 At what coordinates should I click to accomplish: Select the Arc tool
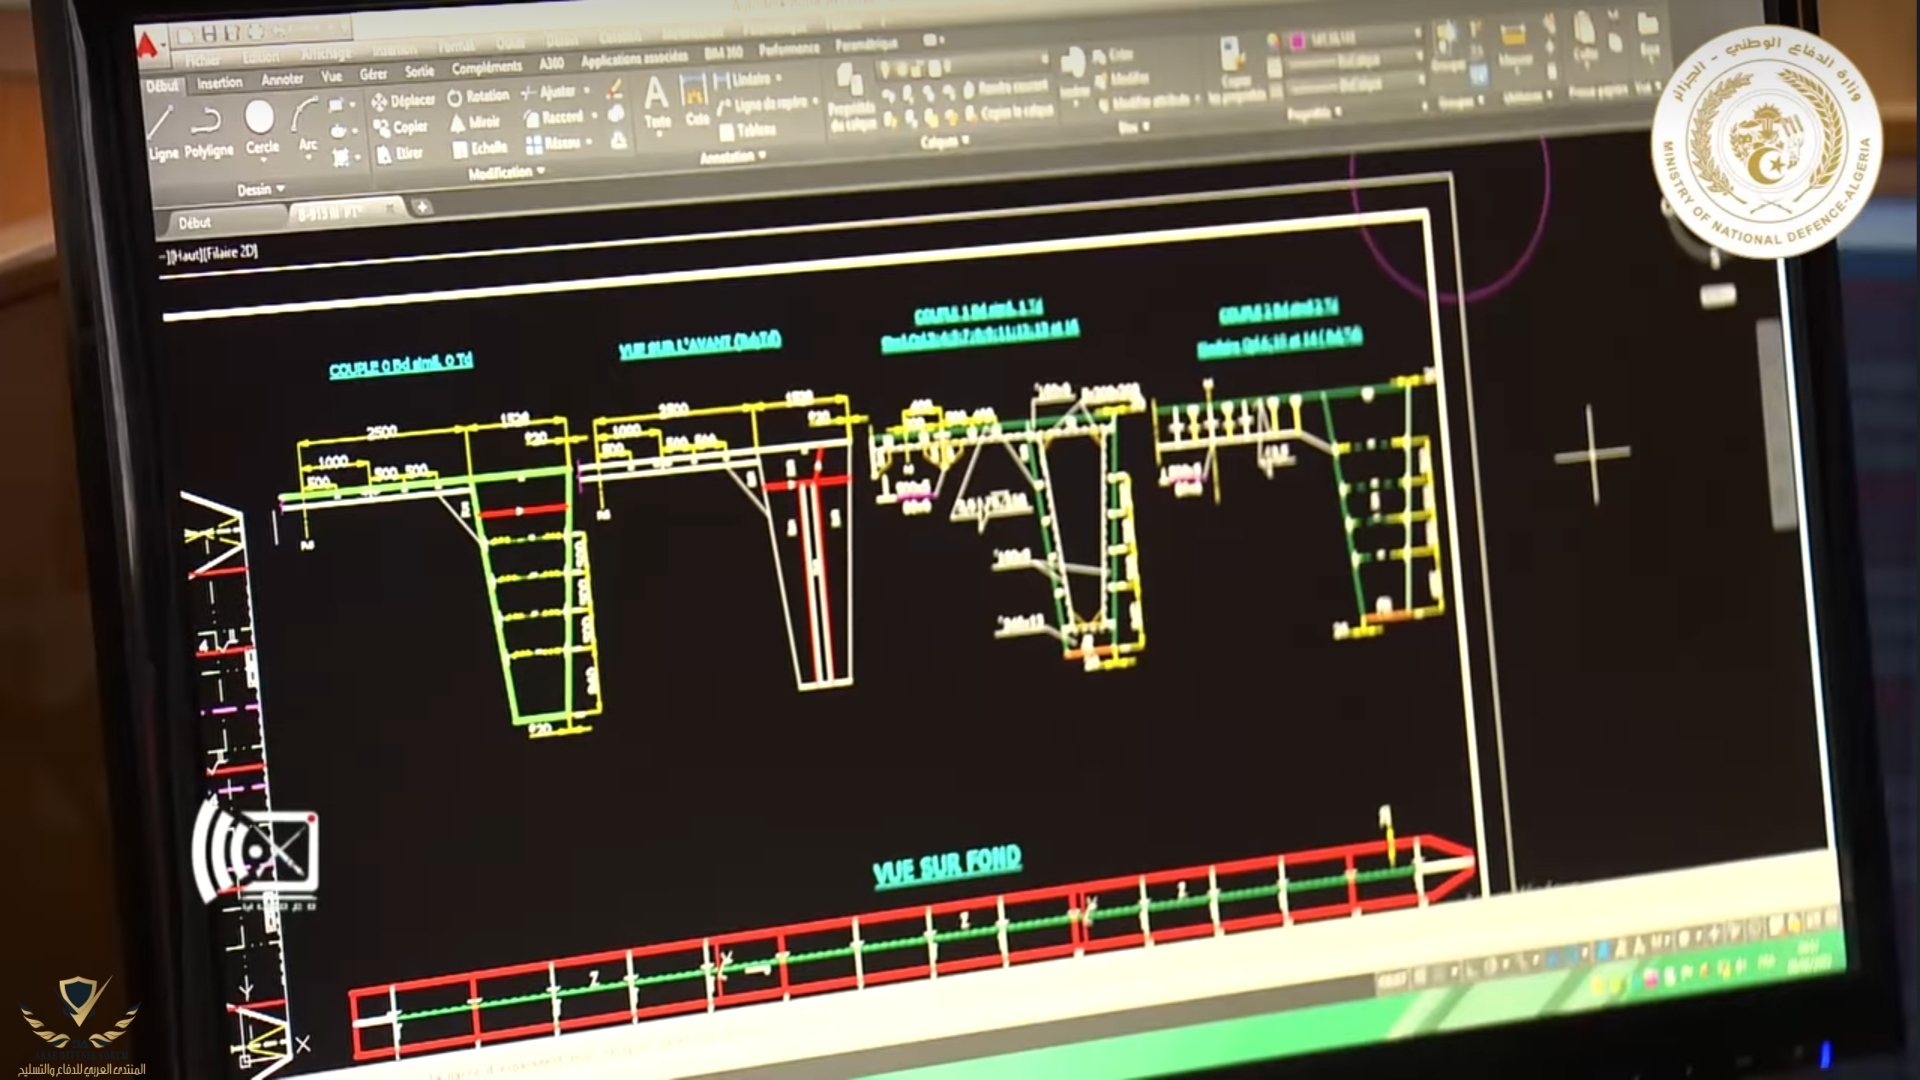click(306, 125)
